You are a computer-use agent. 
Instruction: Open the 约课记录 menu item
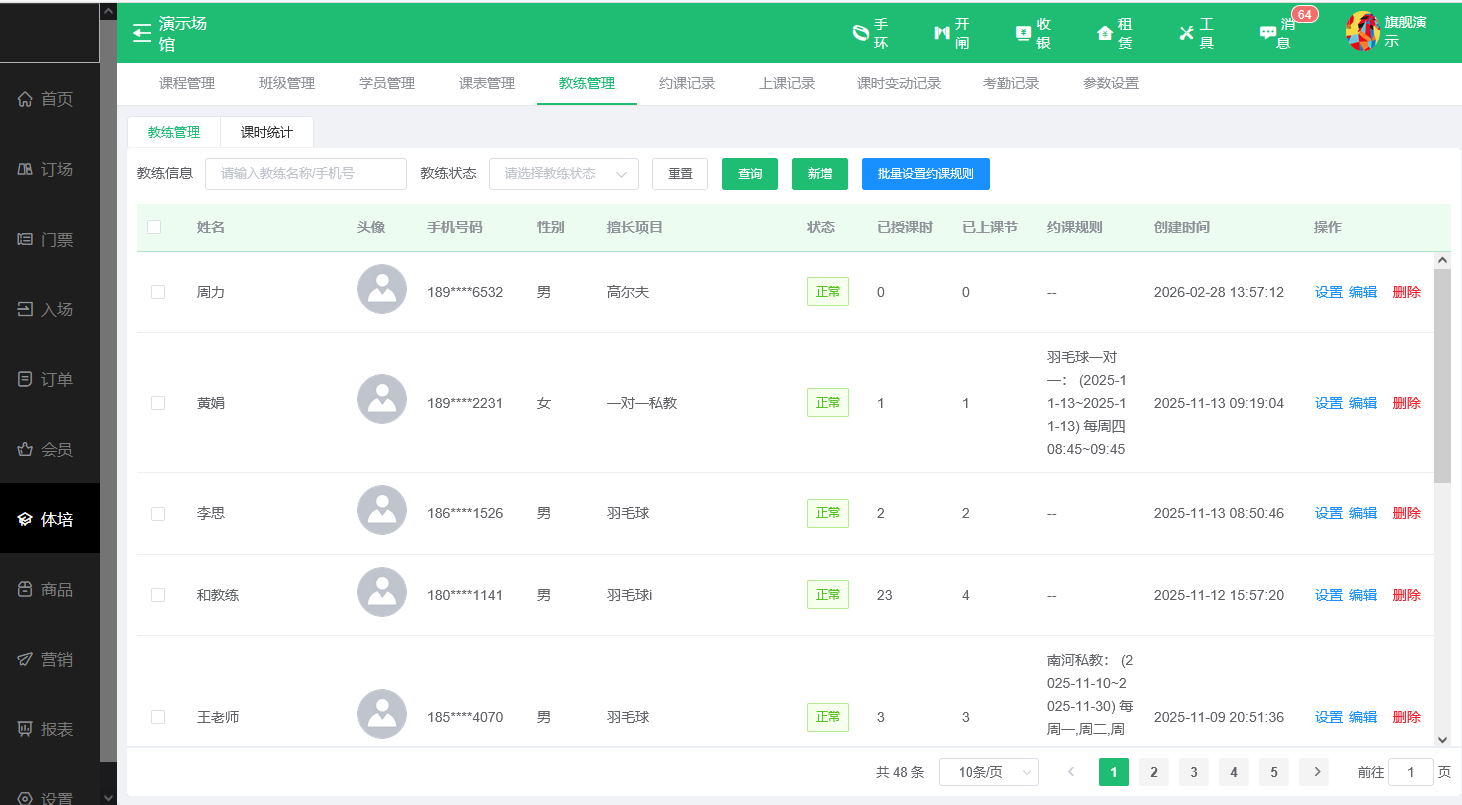pos(687,83)
